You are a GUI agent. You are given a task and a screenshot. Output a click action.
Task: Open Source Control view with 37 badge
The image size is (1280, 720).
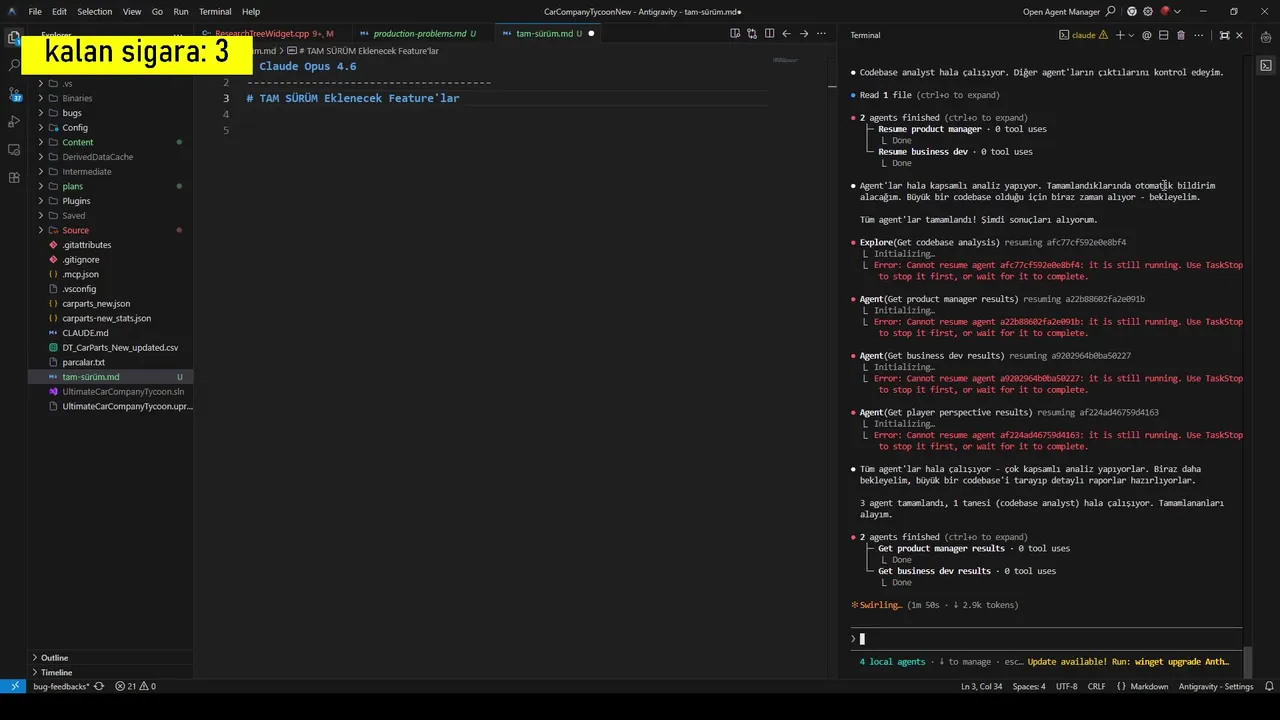14,93
